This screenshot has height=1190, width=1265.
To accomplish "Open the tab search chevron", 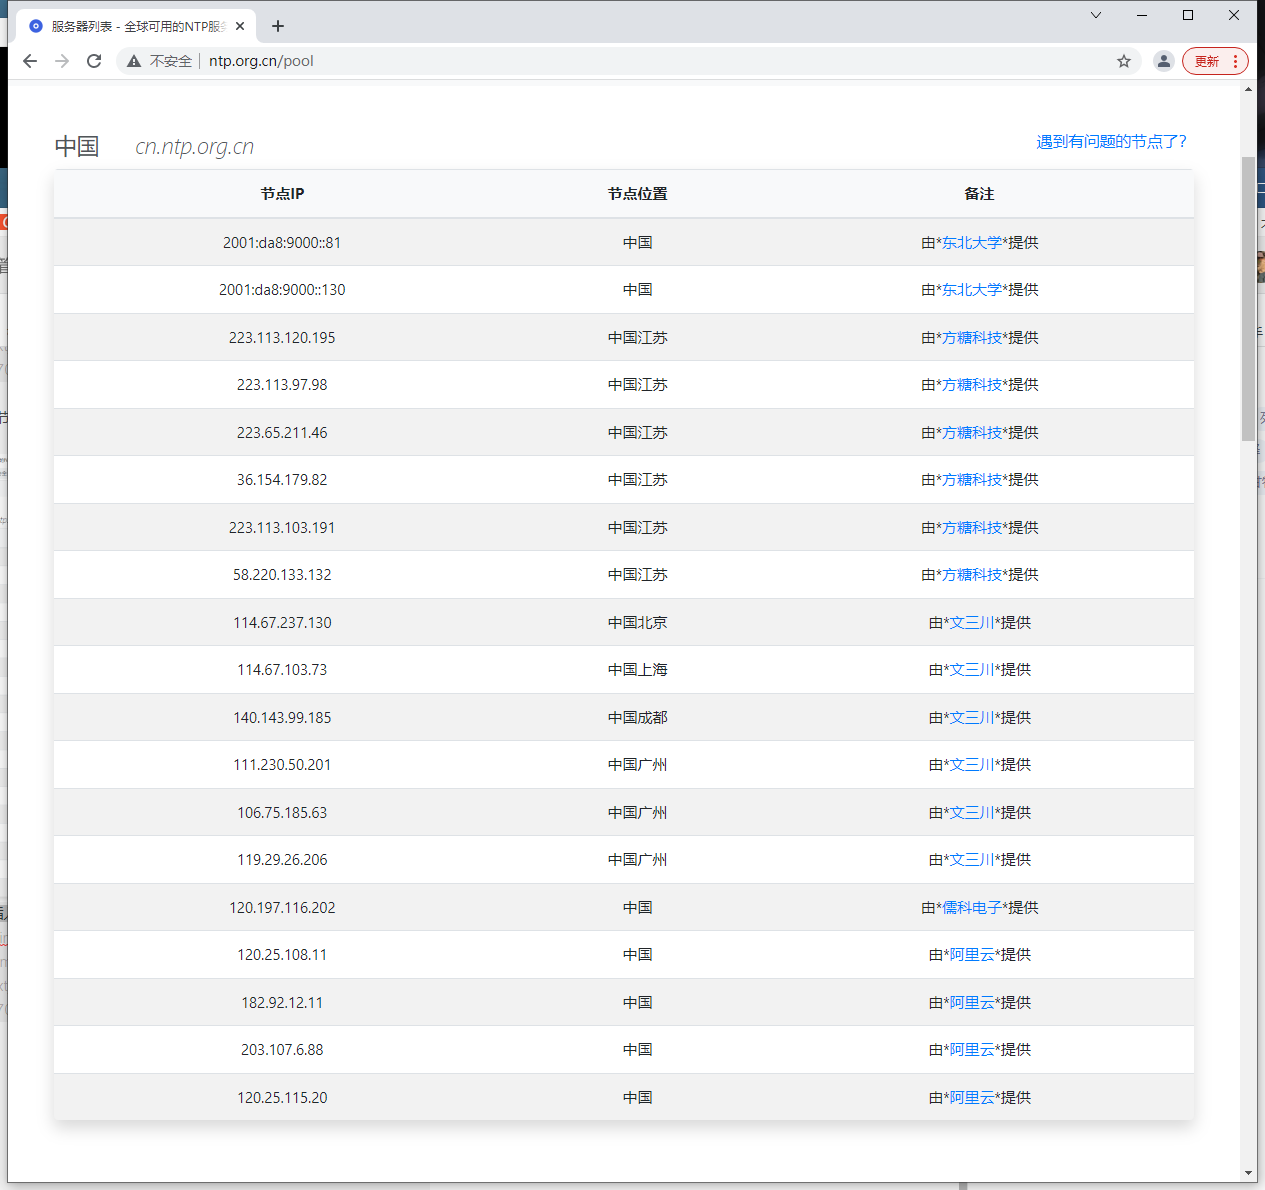I will (x=1096, y=15).
